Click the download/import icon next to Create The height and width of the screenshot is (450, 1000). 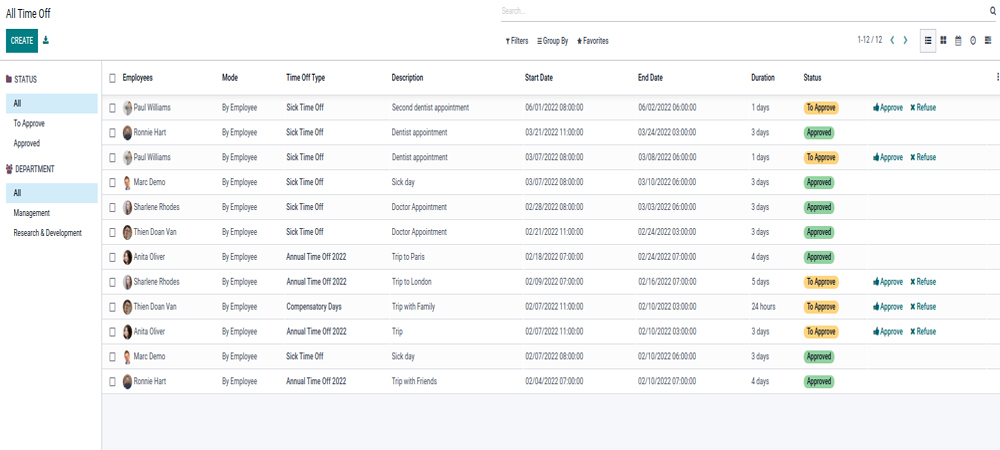[46, 40]
